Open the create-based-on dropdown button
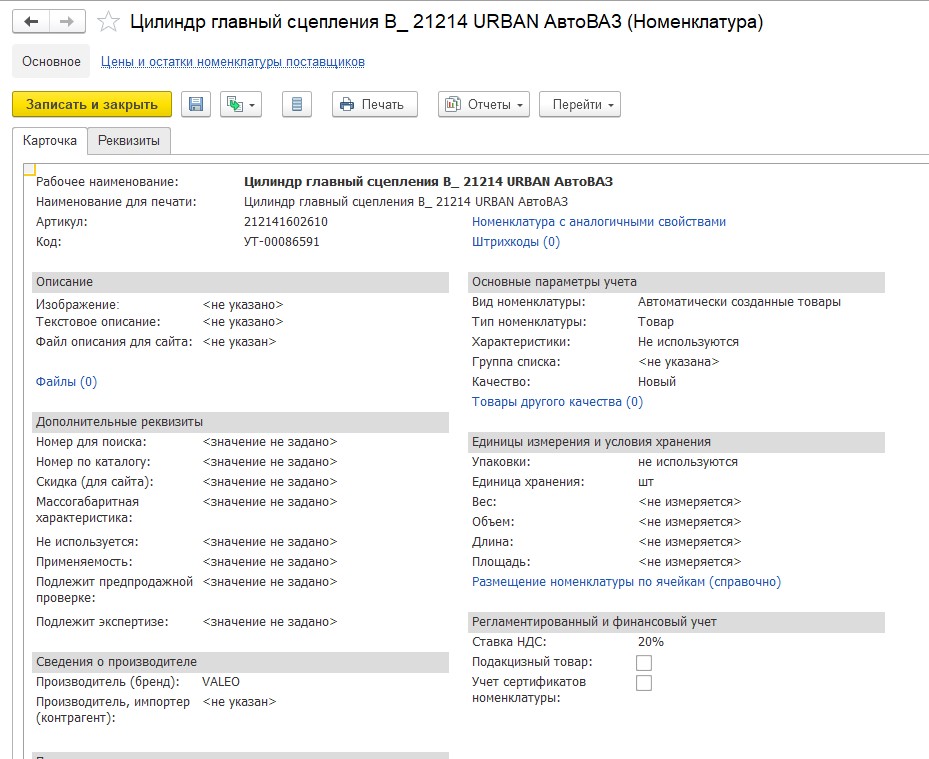Viewport: 929px width, 759px height. pyautogui.click(x=240, y=104)
